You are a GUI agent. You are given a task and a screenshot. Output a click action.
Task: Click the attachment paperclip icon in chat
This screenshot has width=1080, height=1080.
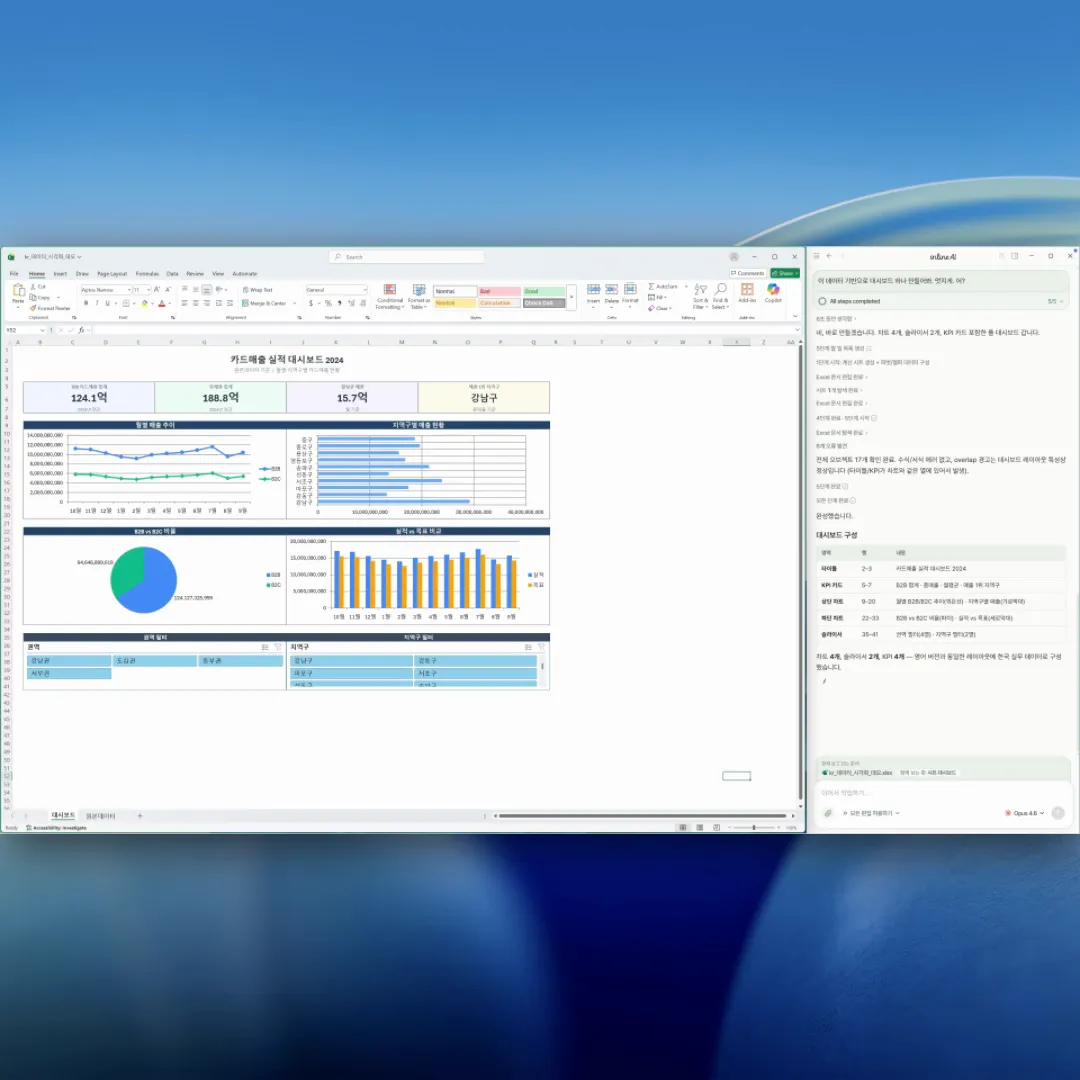828,813
